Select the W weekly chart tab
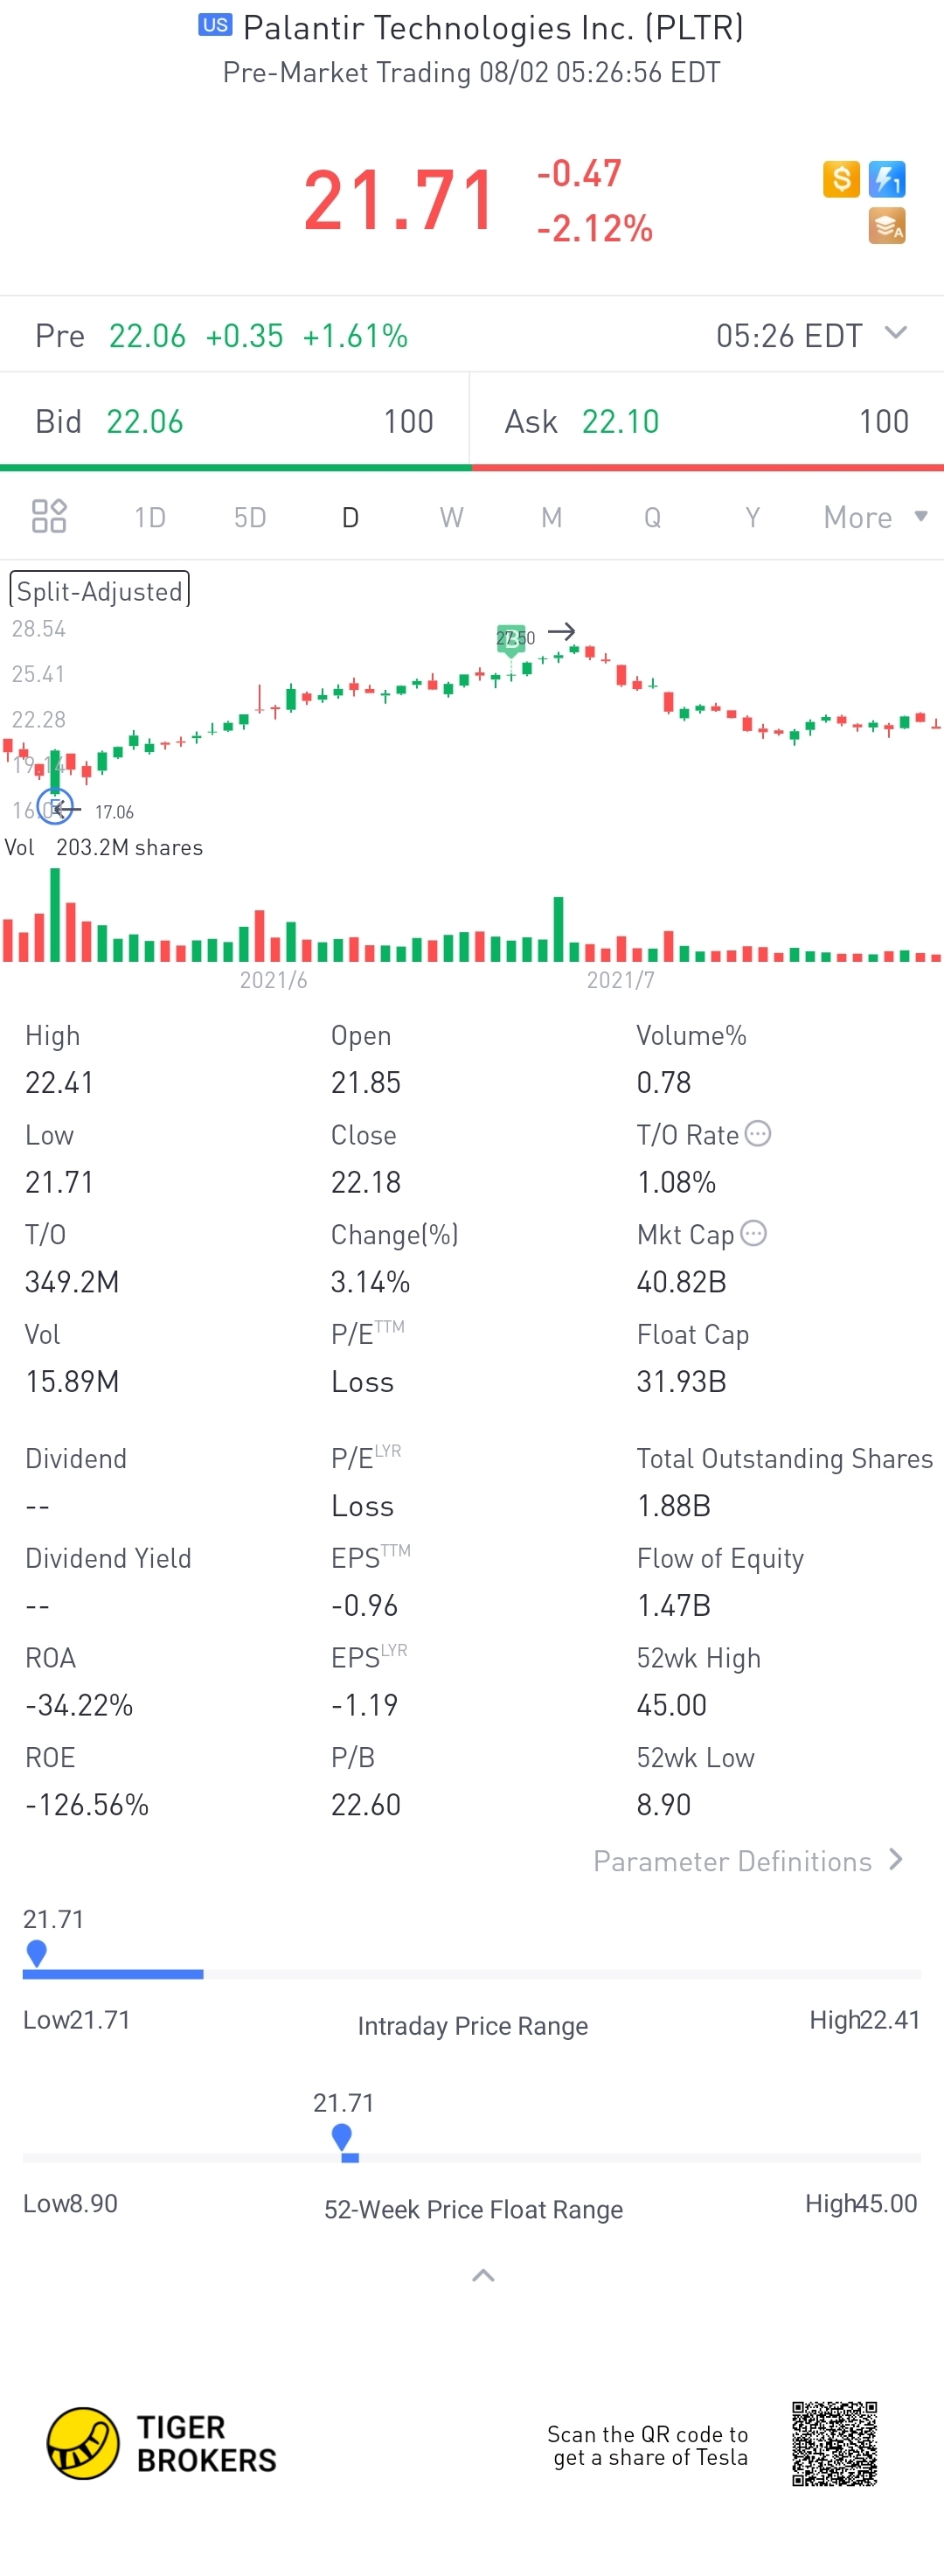Image resolution: width=944 pixels, height=2576 pixels. [451, 517]
